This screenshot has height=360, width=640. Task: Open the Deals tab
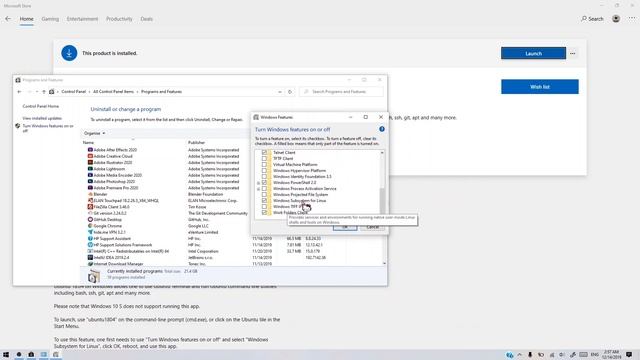coord(147,19)
